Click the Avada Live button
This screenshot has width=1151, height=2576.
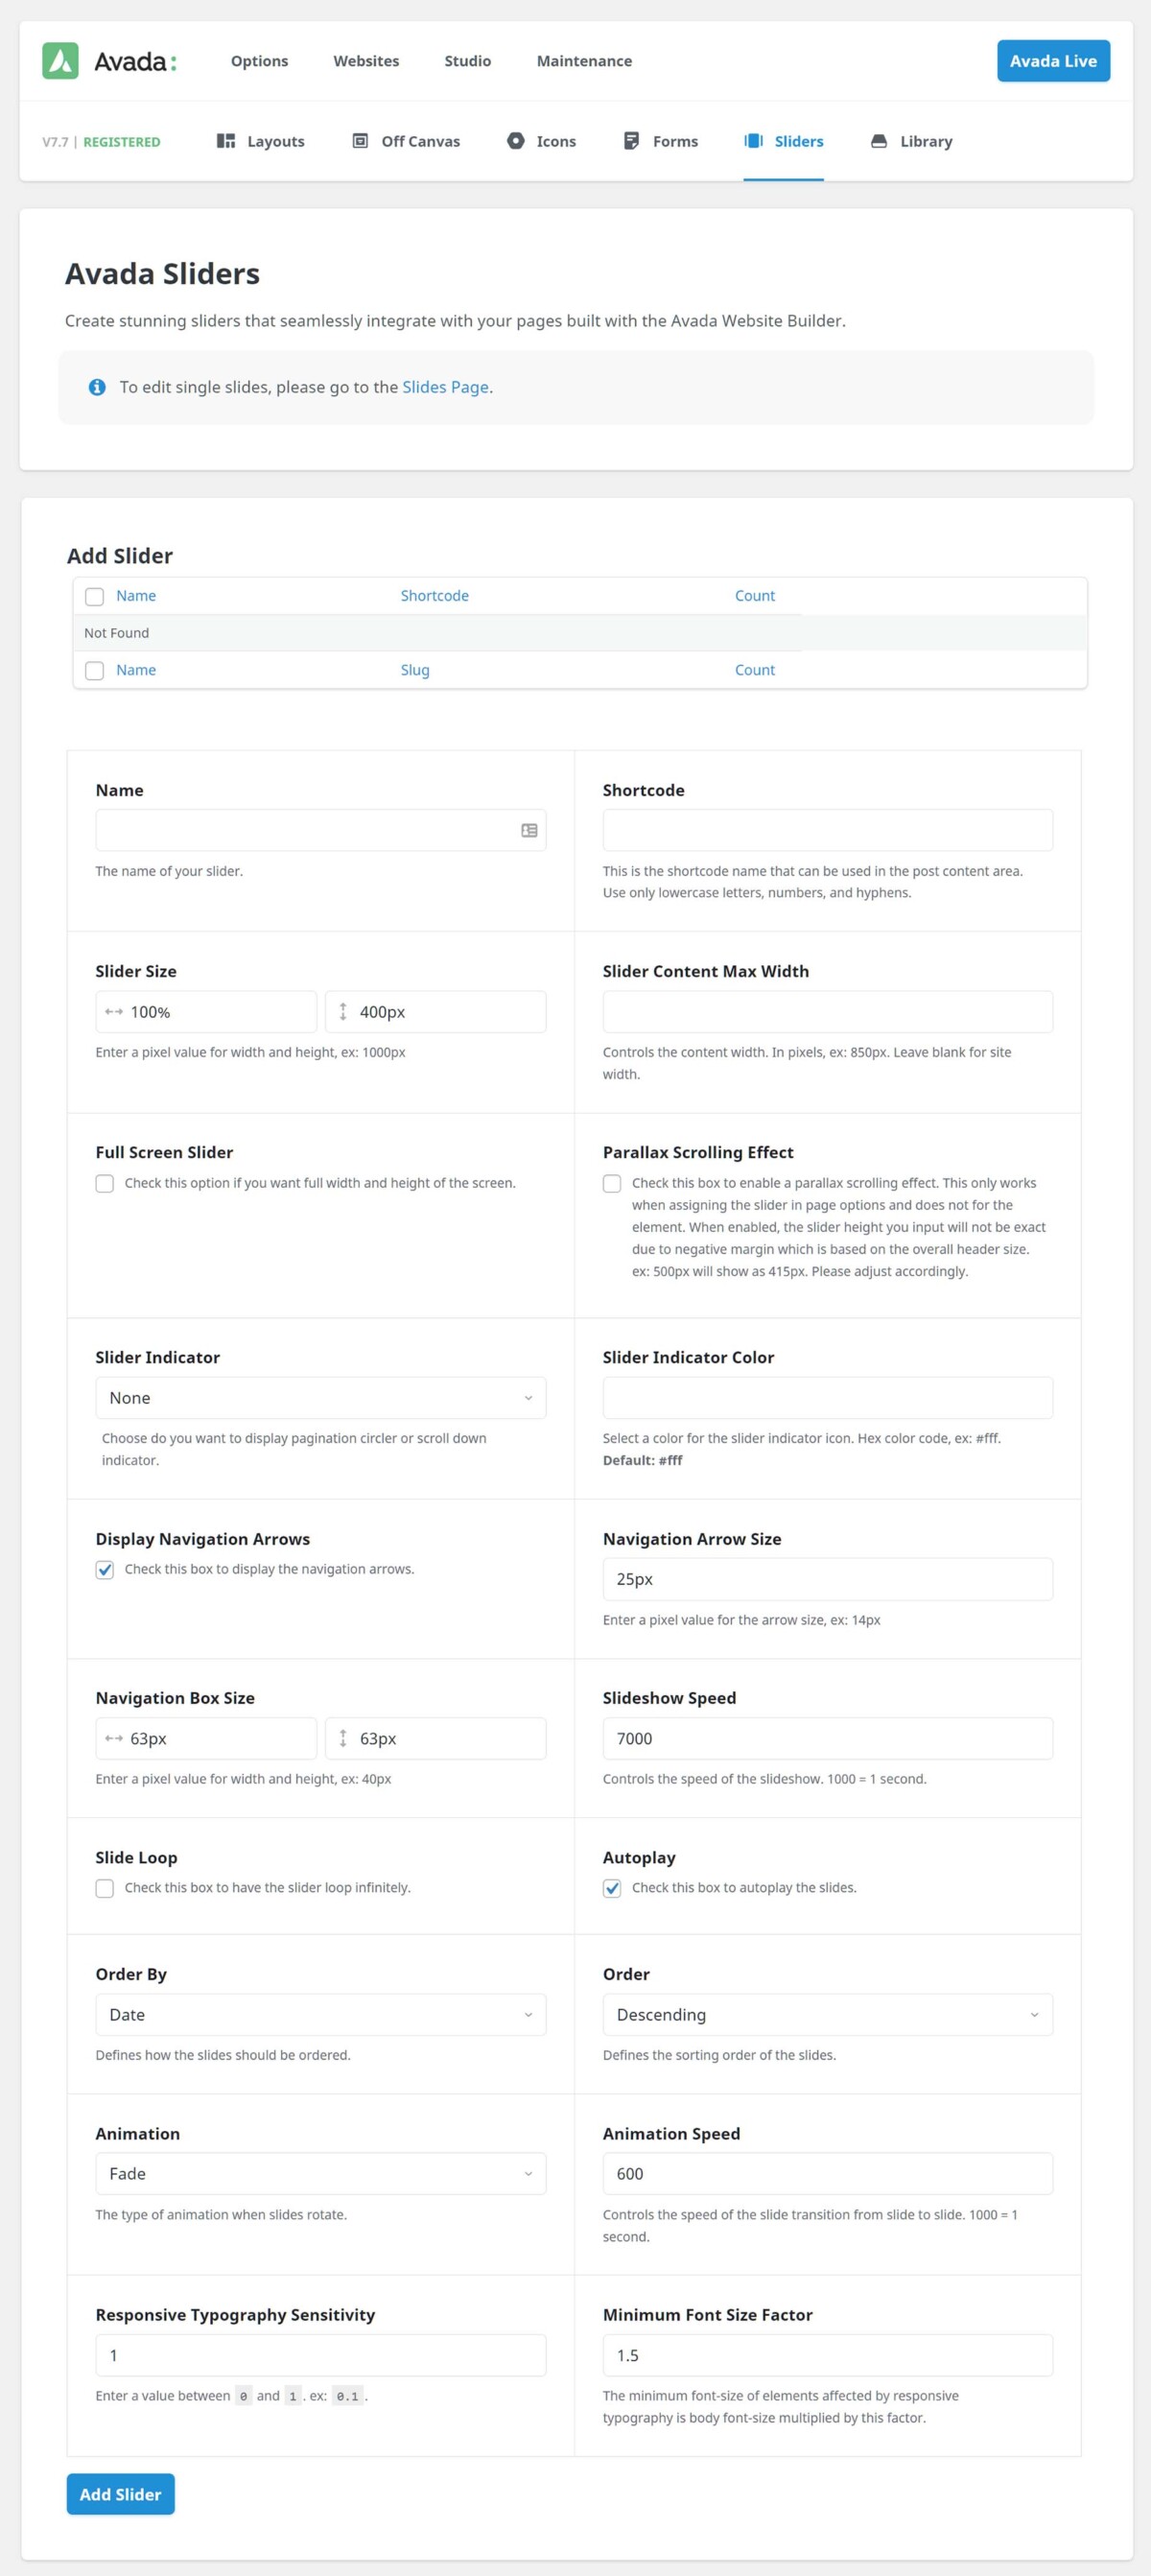1052,60
